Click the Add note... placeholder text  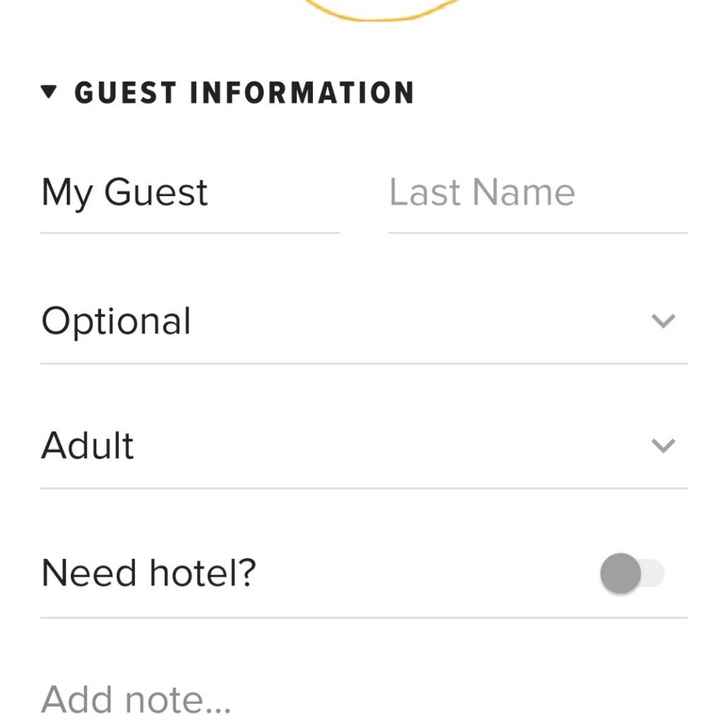(x=136, y=699)
